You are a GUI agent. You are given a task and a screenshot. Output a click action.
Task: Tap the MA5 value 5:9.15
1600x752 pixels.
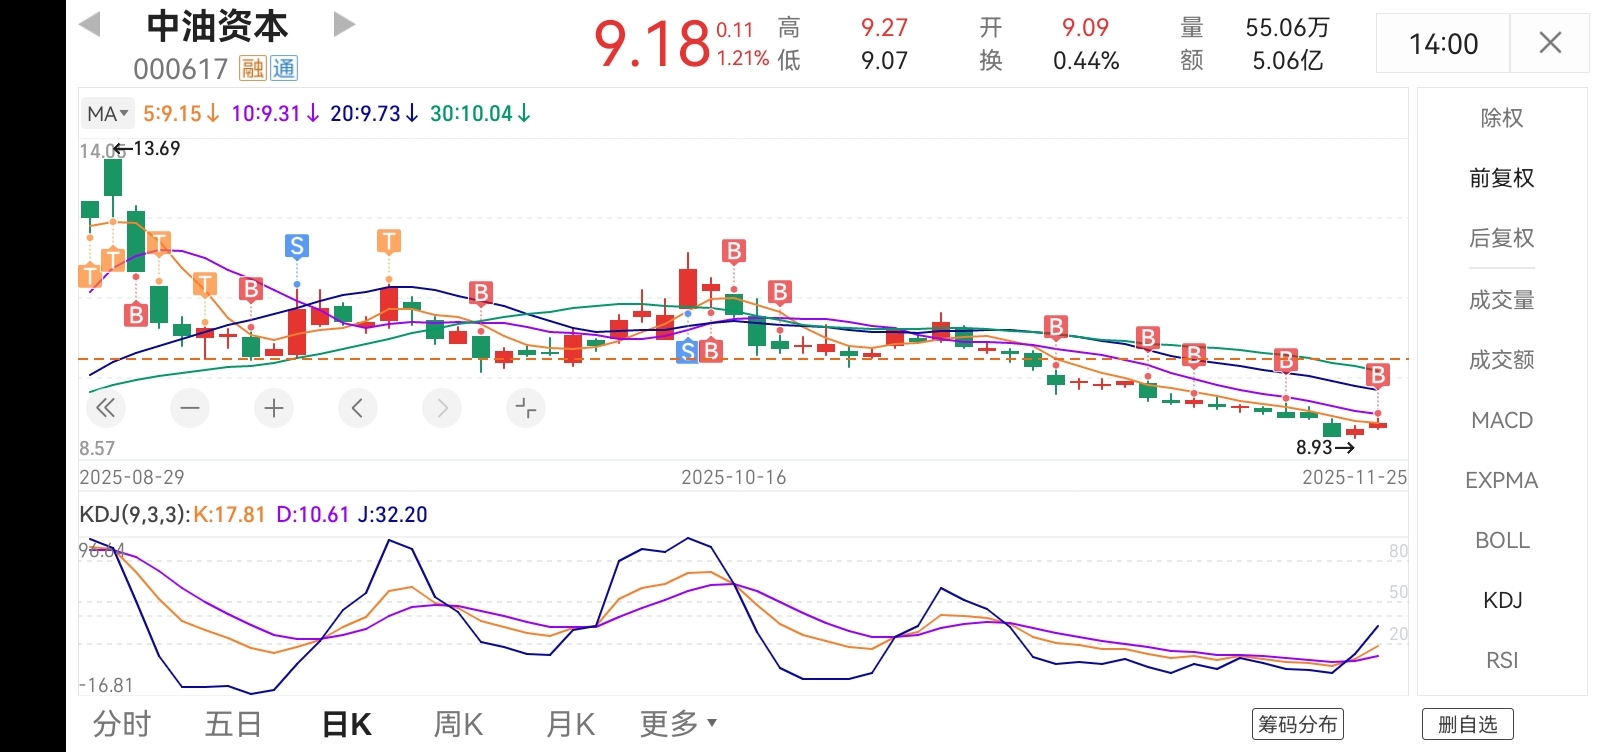[181, 114]
